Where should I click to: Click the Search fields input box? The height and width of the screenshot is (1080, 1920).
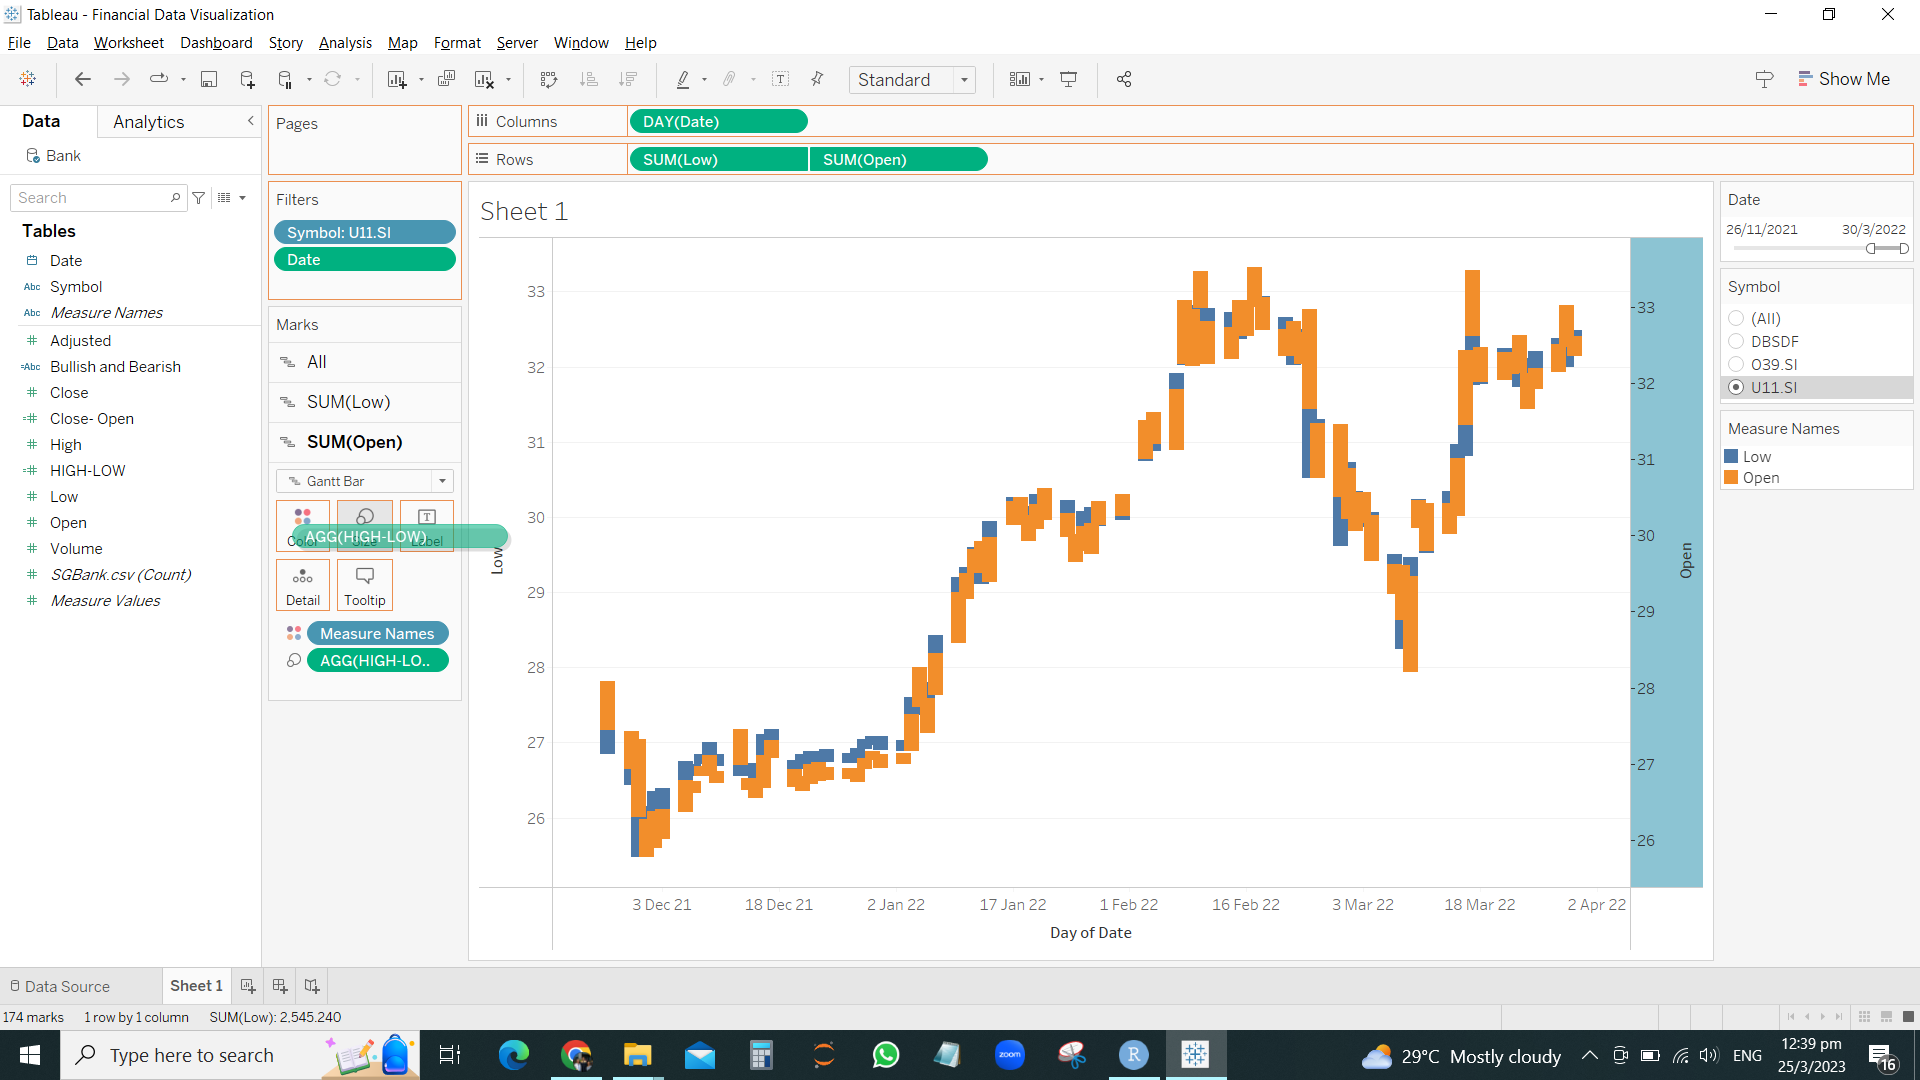point(92,198)
